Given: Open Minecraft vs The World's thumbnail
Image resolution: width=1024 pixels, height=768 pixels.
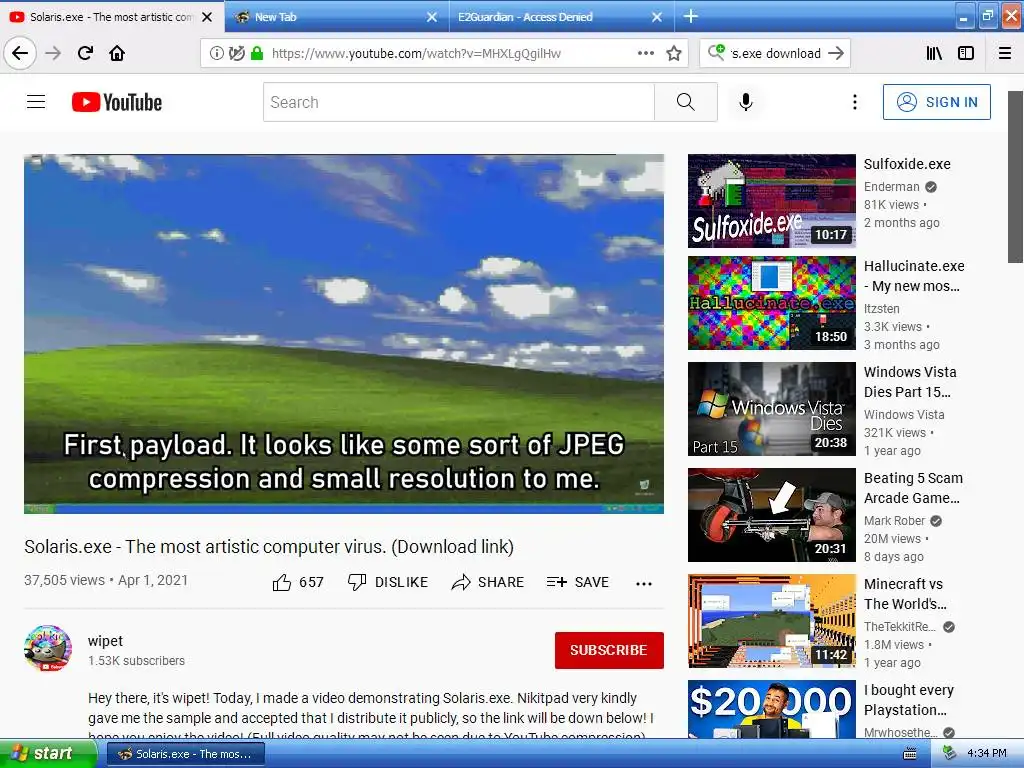Looking at the screenshot, I should coord(772,621).
